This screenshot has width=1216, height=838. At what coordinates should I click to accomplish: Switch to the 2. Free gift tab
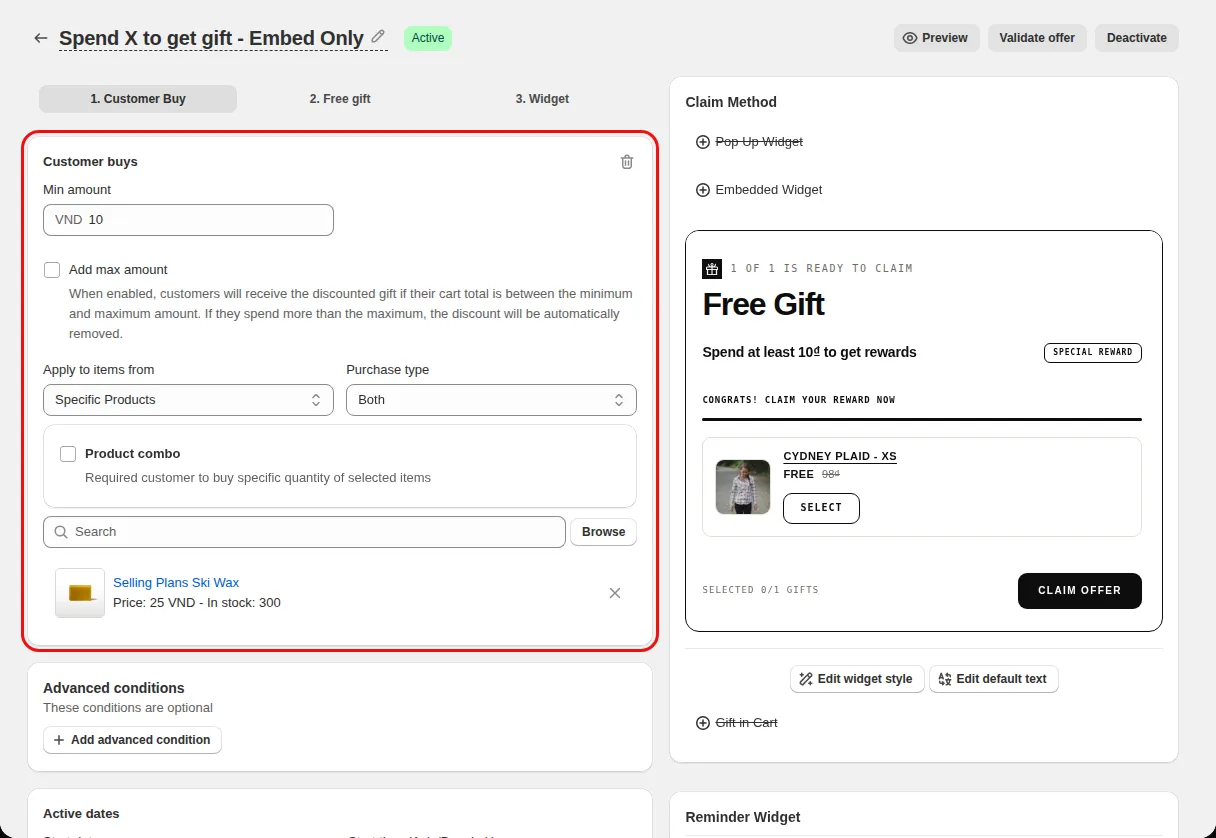tap(340, 99)
